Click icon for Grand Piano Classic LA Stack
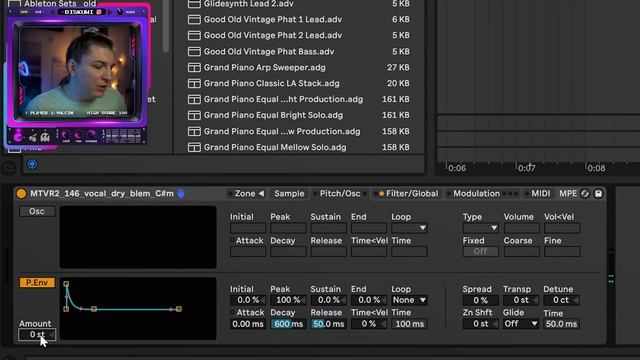Screen dimensions: 640x360 coord(194,83)
